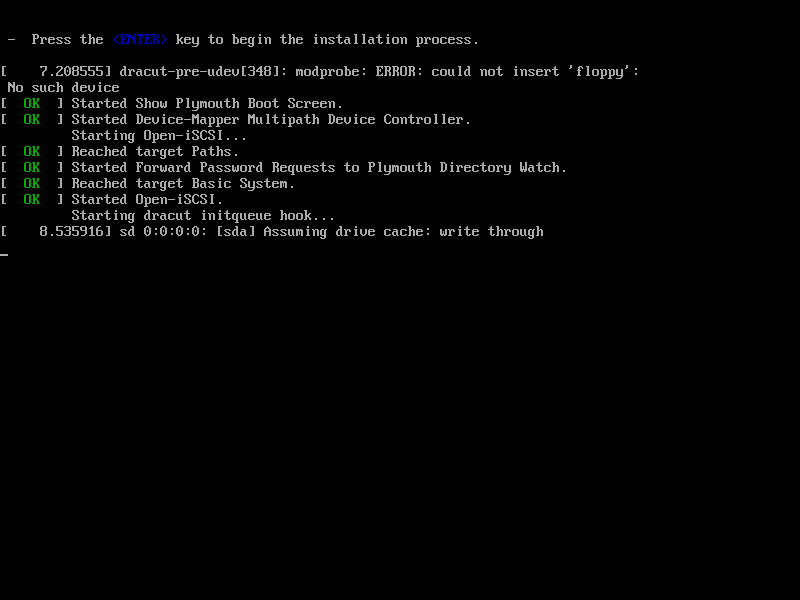Click the green OK beside Device-Mapper Multipath
This screenshot has width=800, height=600.
[x=32, y=119]
